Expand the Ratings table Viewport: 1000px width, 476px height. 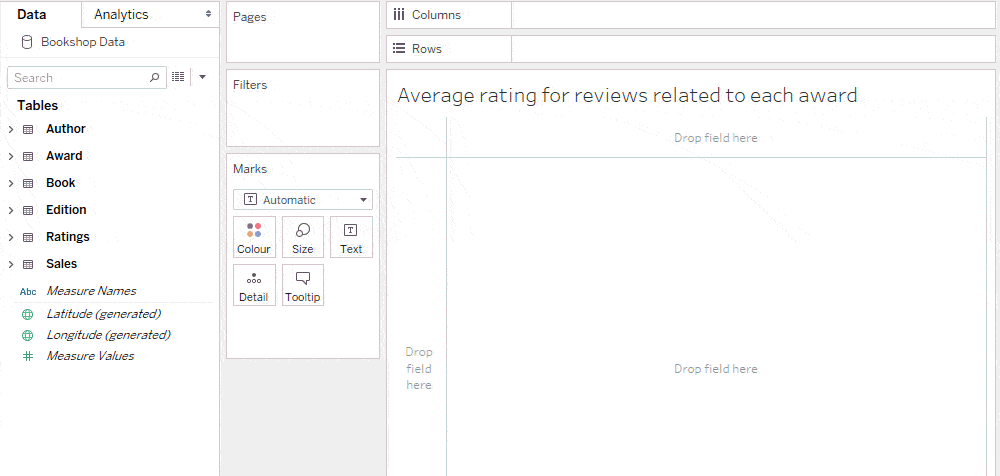pyautogui.click(x=11, y=237)
